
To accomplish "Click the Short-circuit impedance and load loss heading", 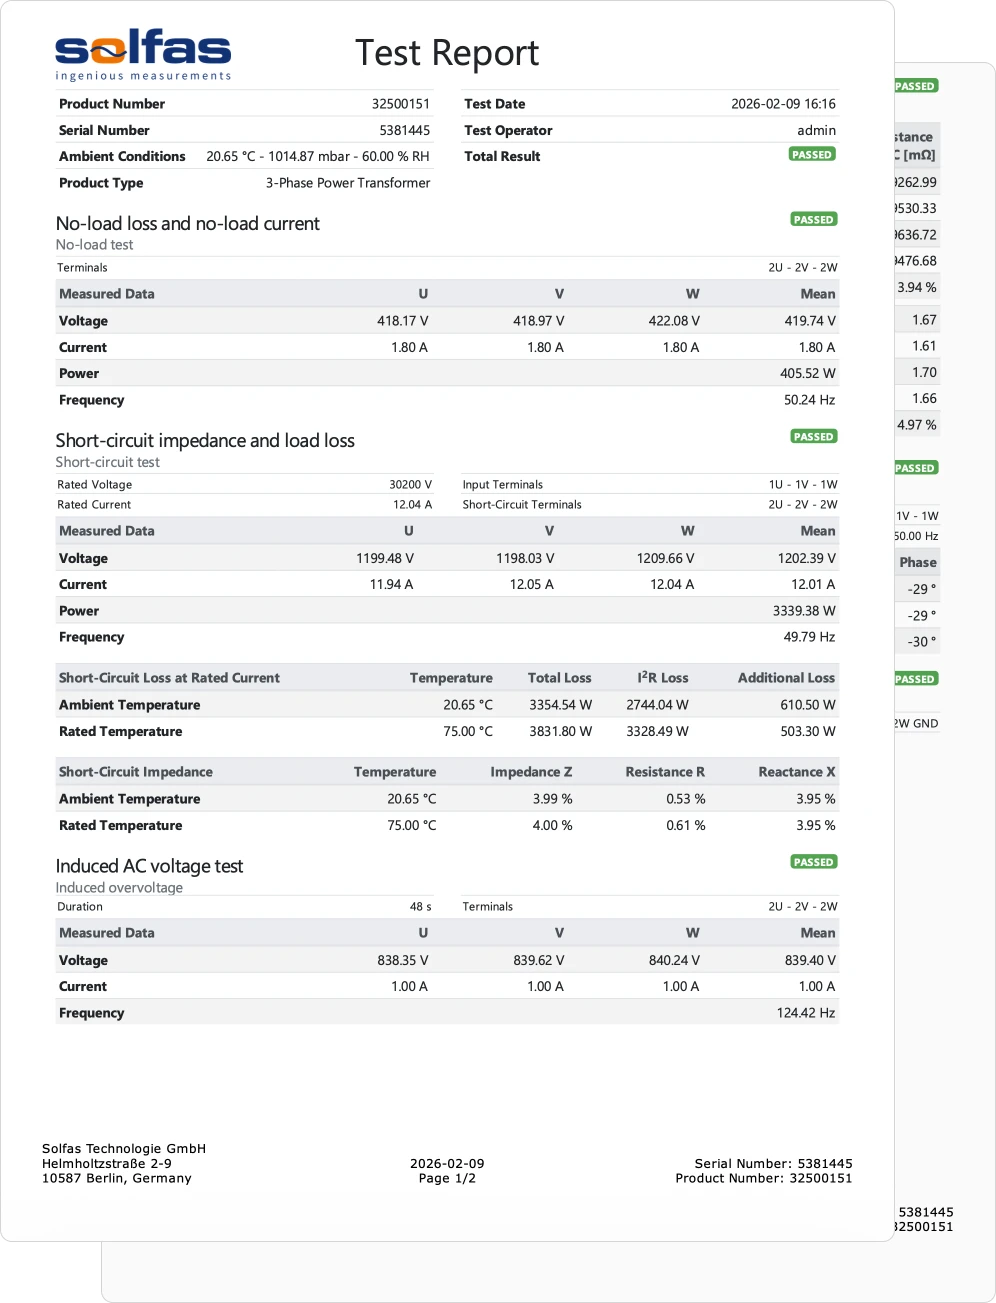I will pos(205,441).
